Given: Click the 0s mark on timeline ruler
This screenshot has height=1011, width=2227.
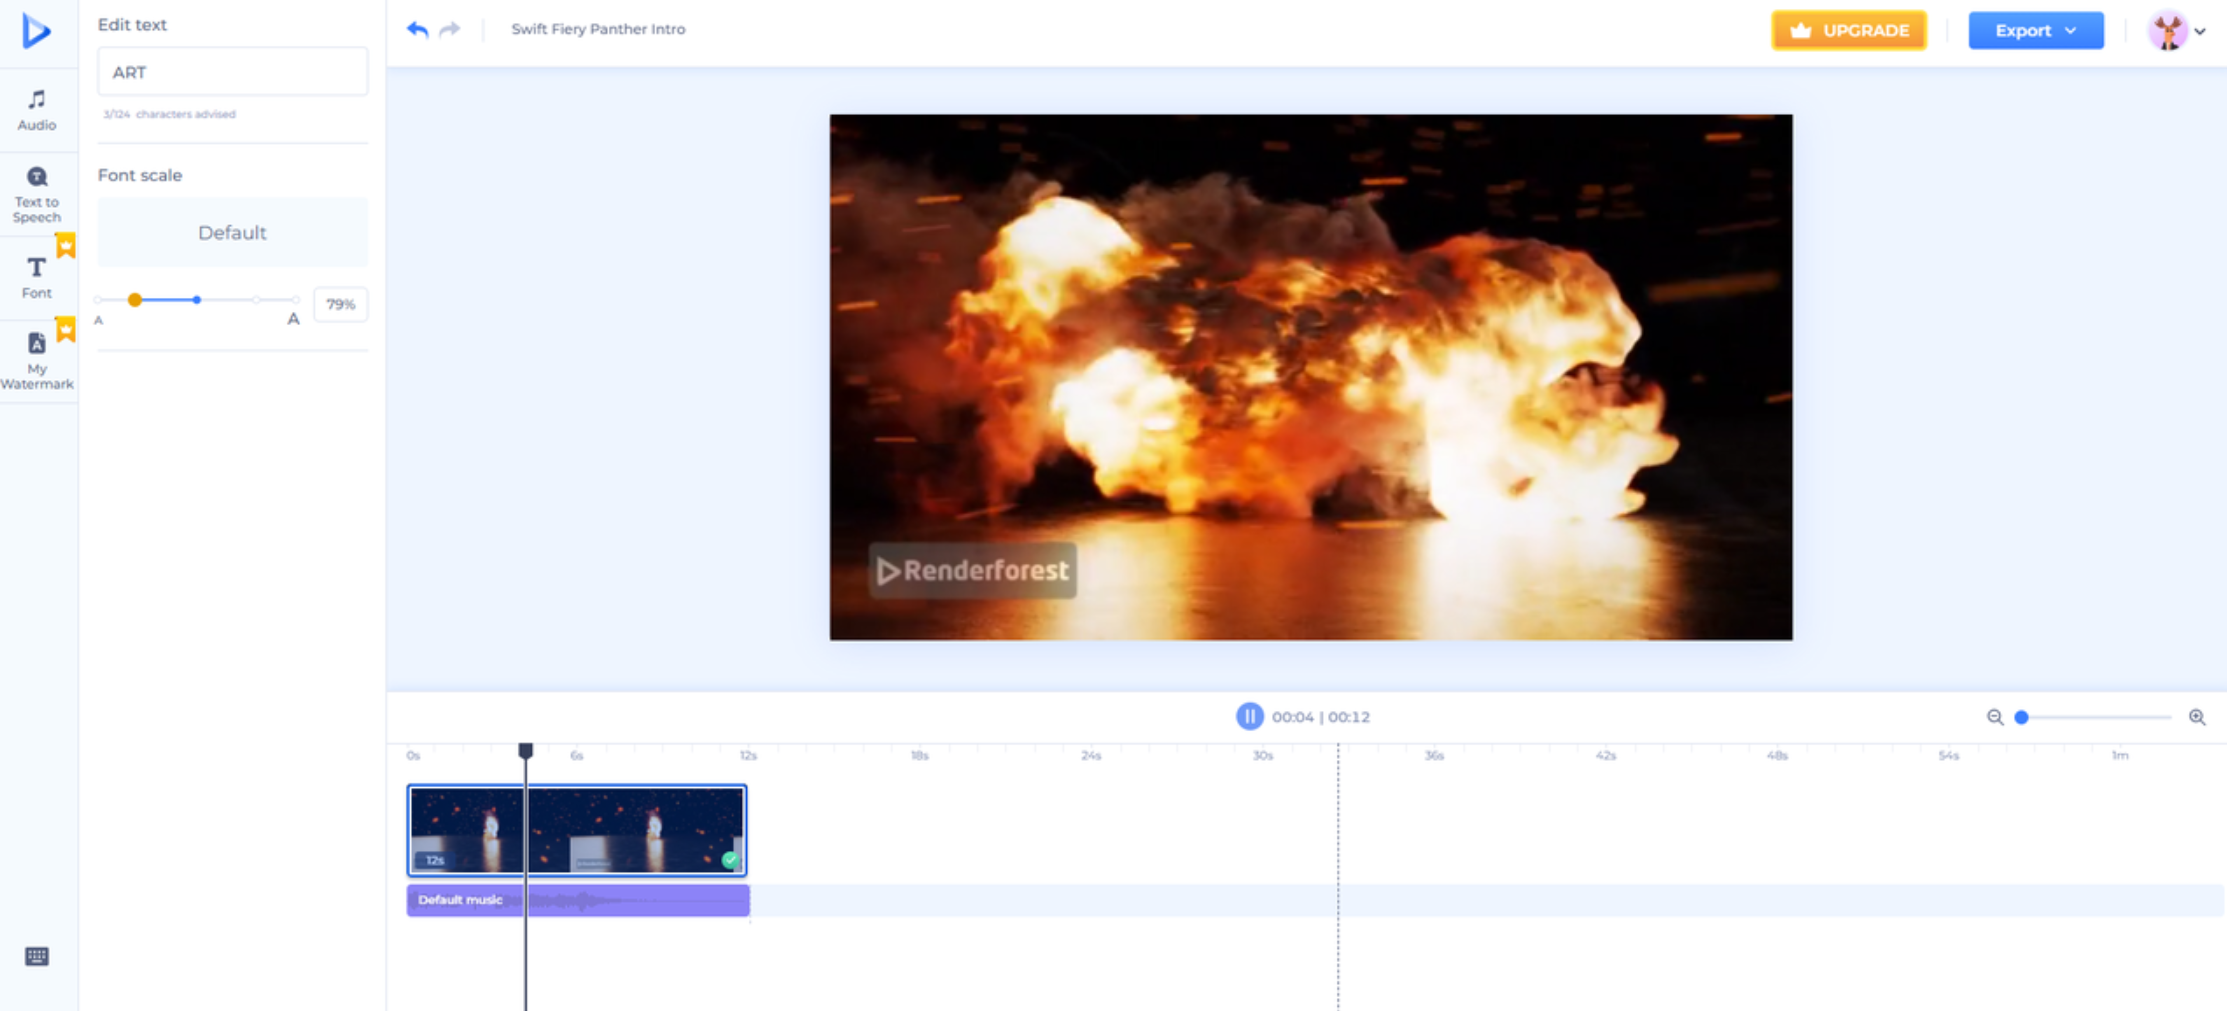Looking at the screenshot, I should (x=413, y=756).
